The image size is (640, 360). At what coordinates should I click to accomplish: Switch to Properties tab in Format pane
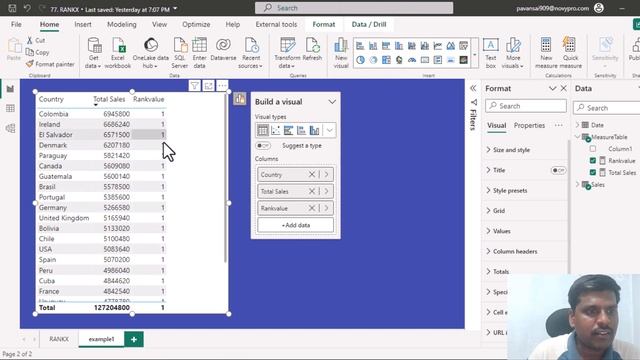529,125
